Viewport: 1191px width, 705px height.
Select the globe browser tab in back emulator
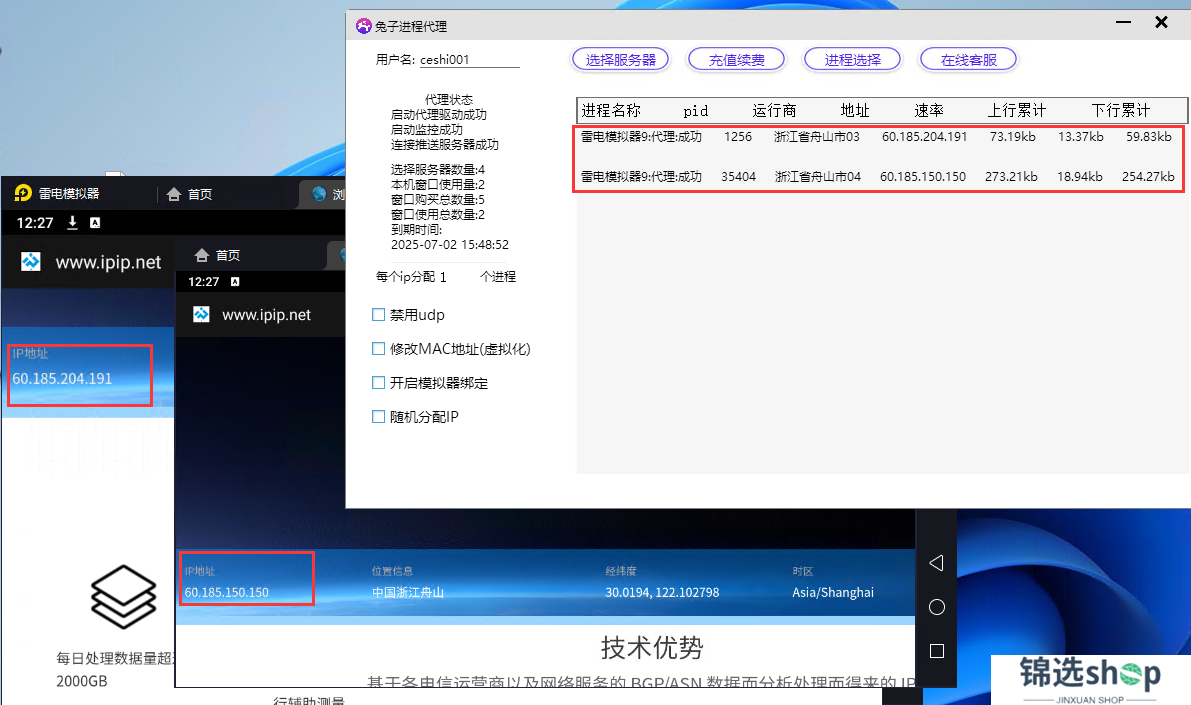pos(319,194)
